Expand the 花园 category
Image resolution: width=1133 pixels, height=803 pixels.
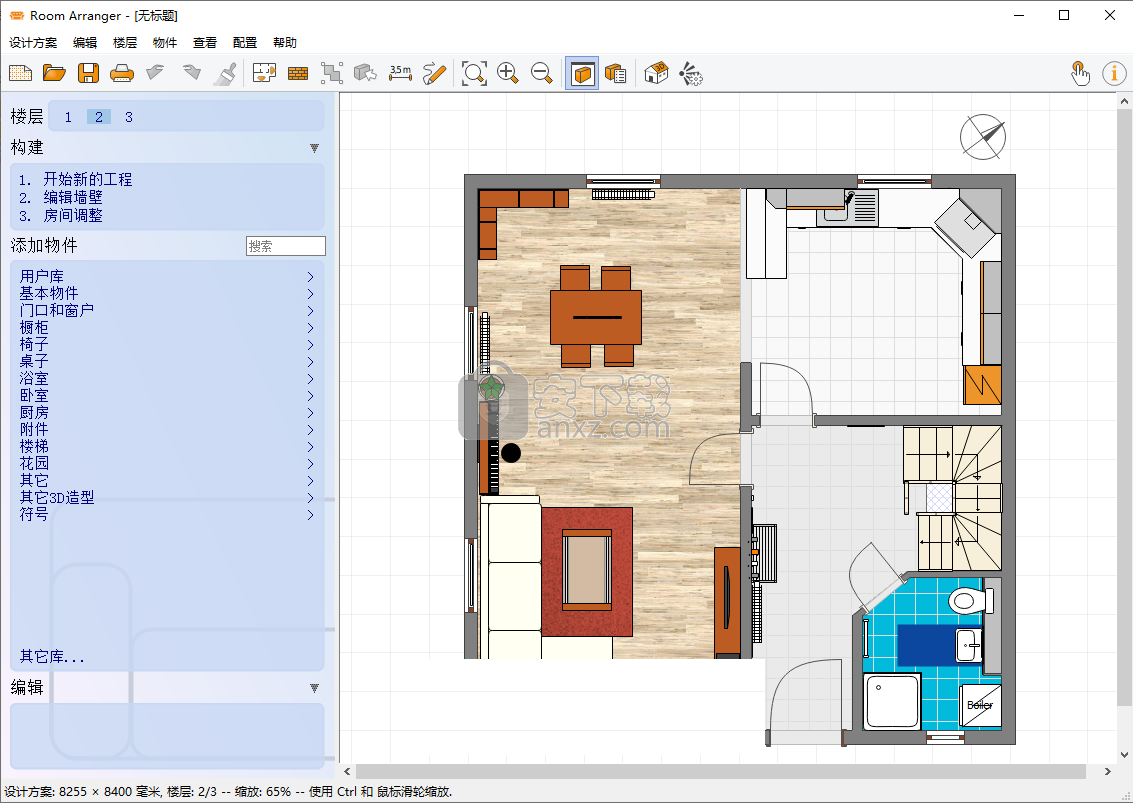point(167,463)
